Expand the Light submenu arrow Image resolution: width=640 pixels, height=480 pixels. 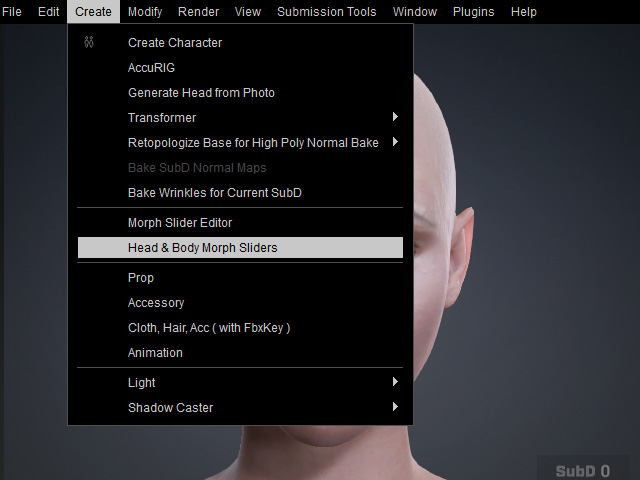click(395, 382)
